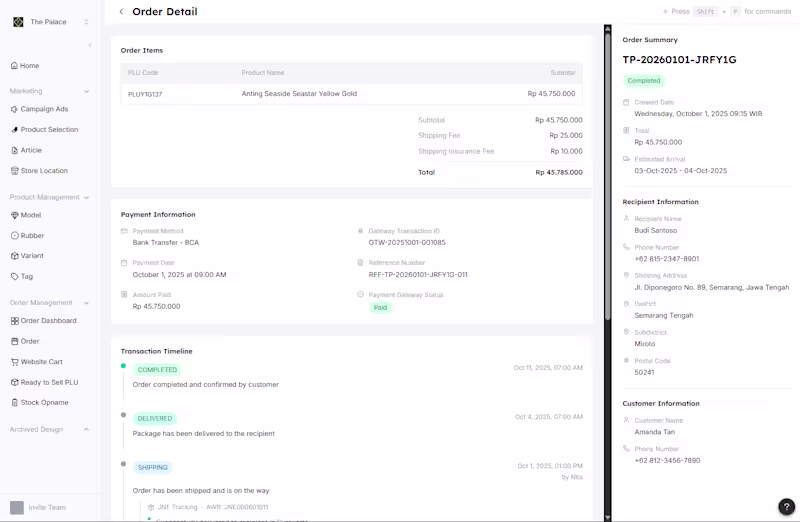
Task: Click Invite Team avatar
Action: (17, 507)
